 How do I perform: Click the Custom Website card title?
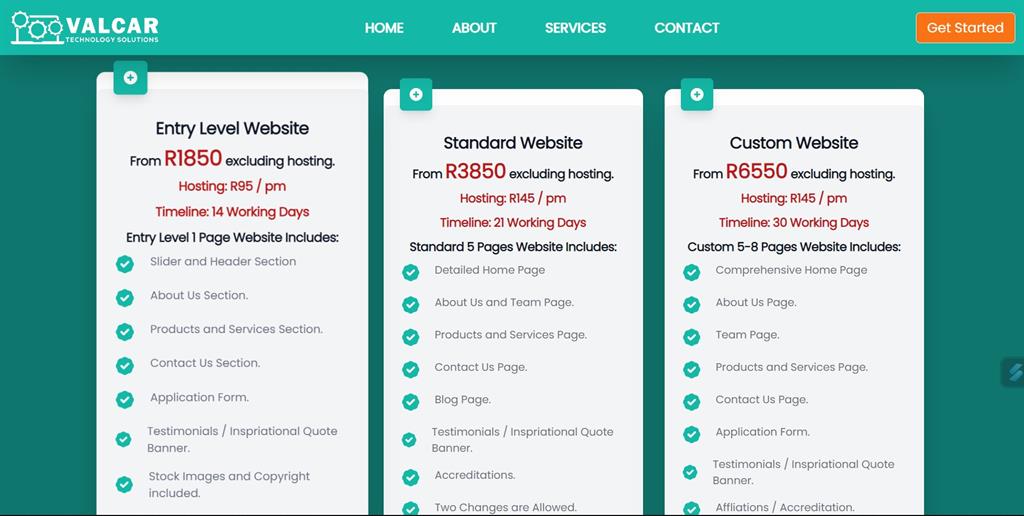(x=794, y=143)
